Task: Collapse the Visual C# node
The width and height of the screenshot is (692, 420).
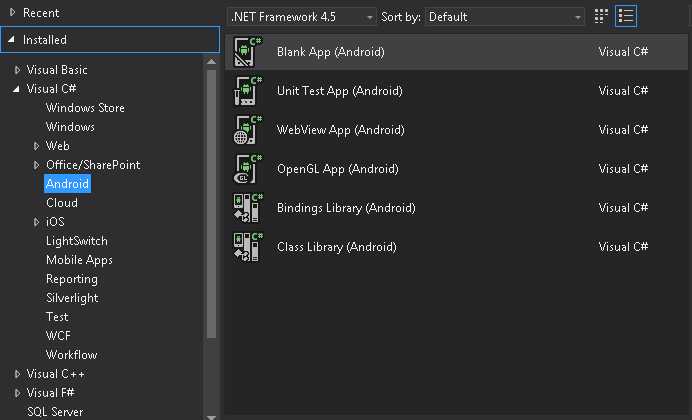Action: [16, 89]
